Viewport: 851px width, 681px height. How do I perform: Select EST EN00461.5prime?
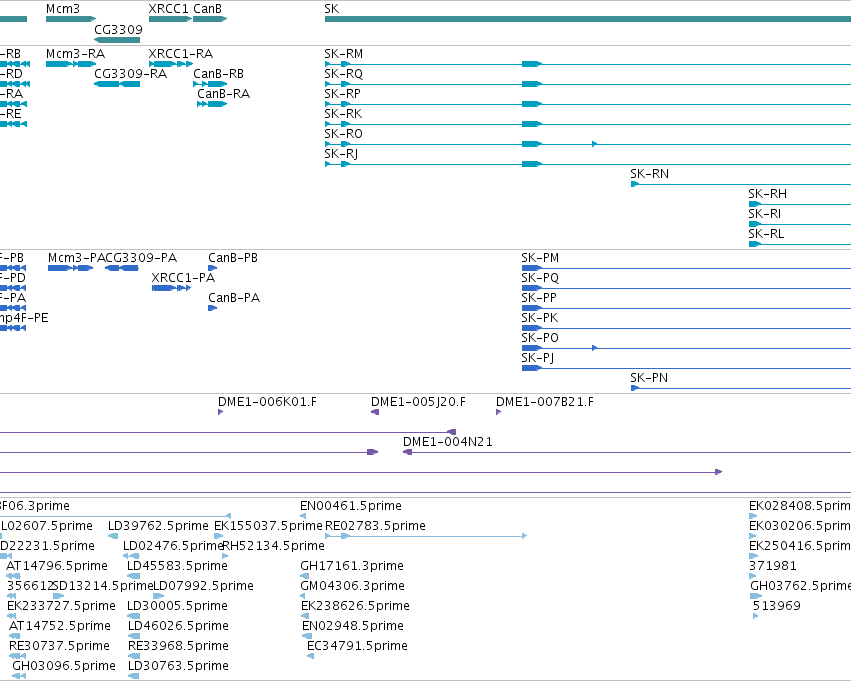click(x=303, y=516)
